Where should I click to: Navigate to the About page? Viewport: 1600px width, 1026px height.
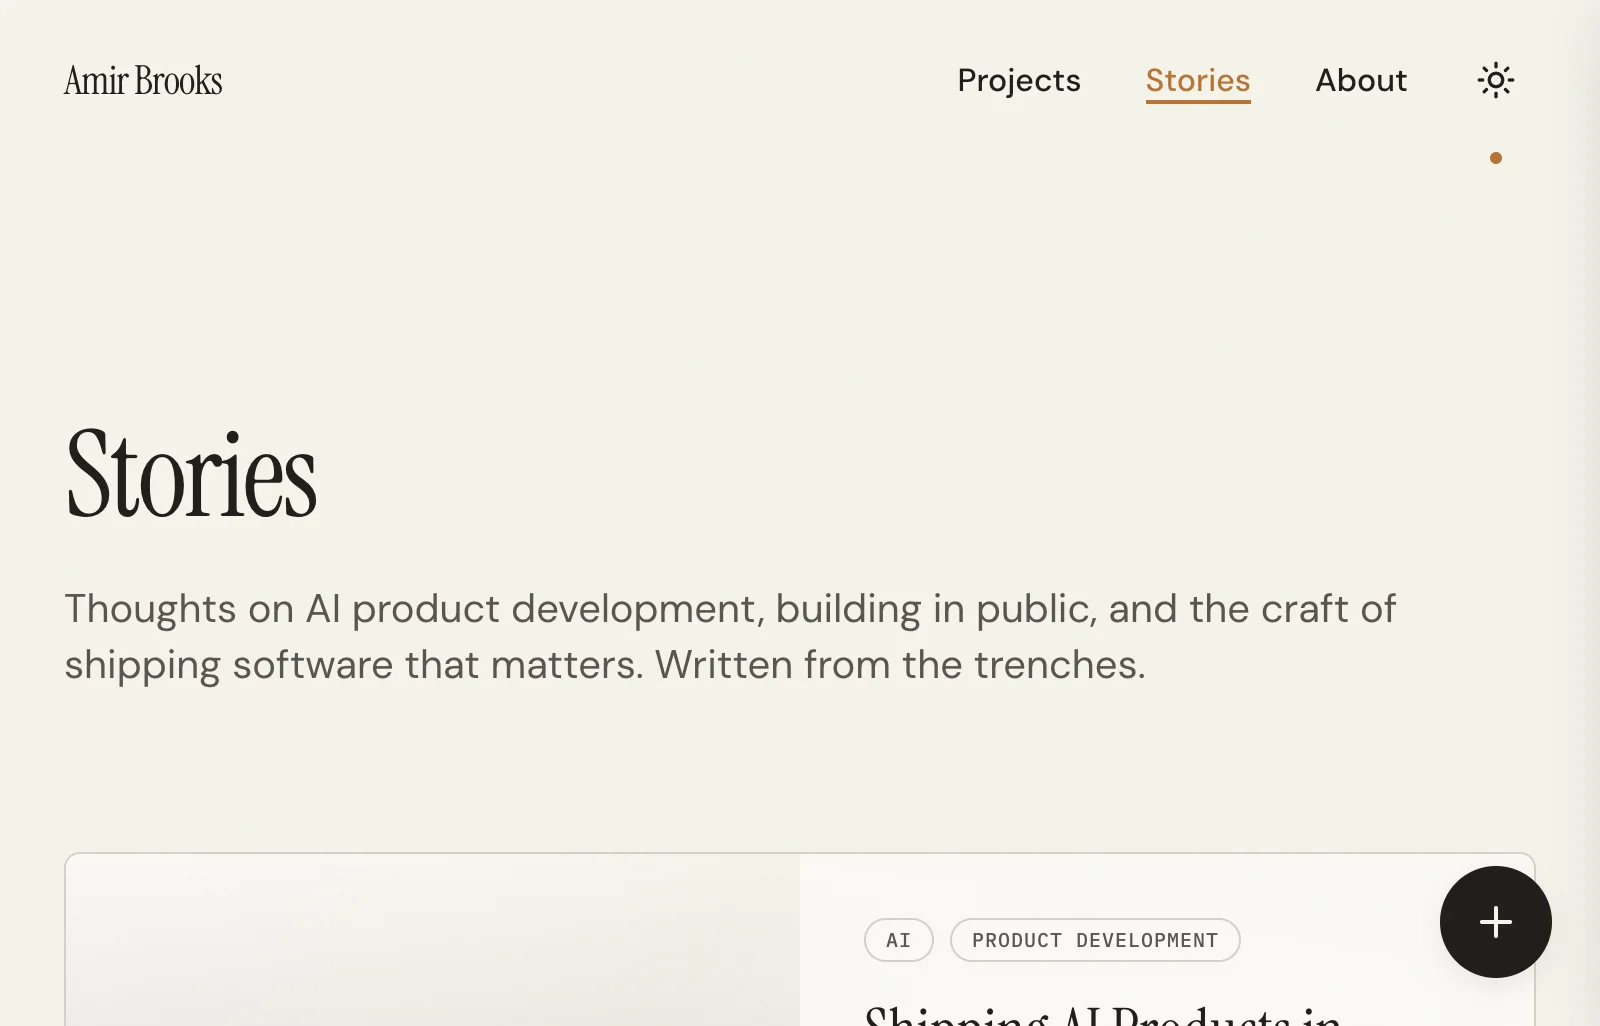click(1361, 80)
